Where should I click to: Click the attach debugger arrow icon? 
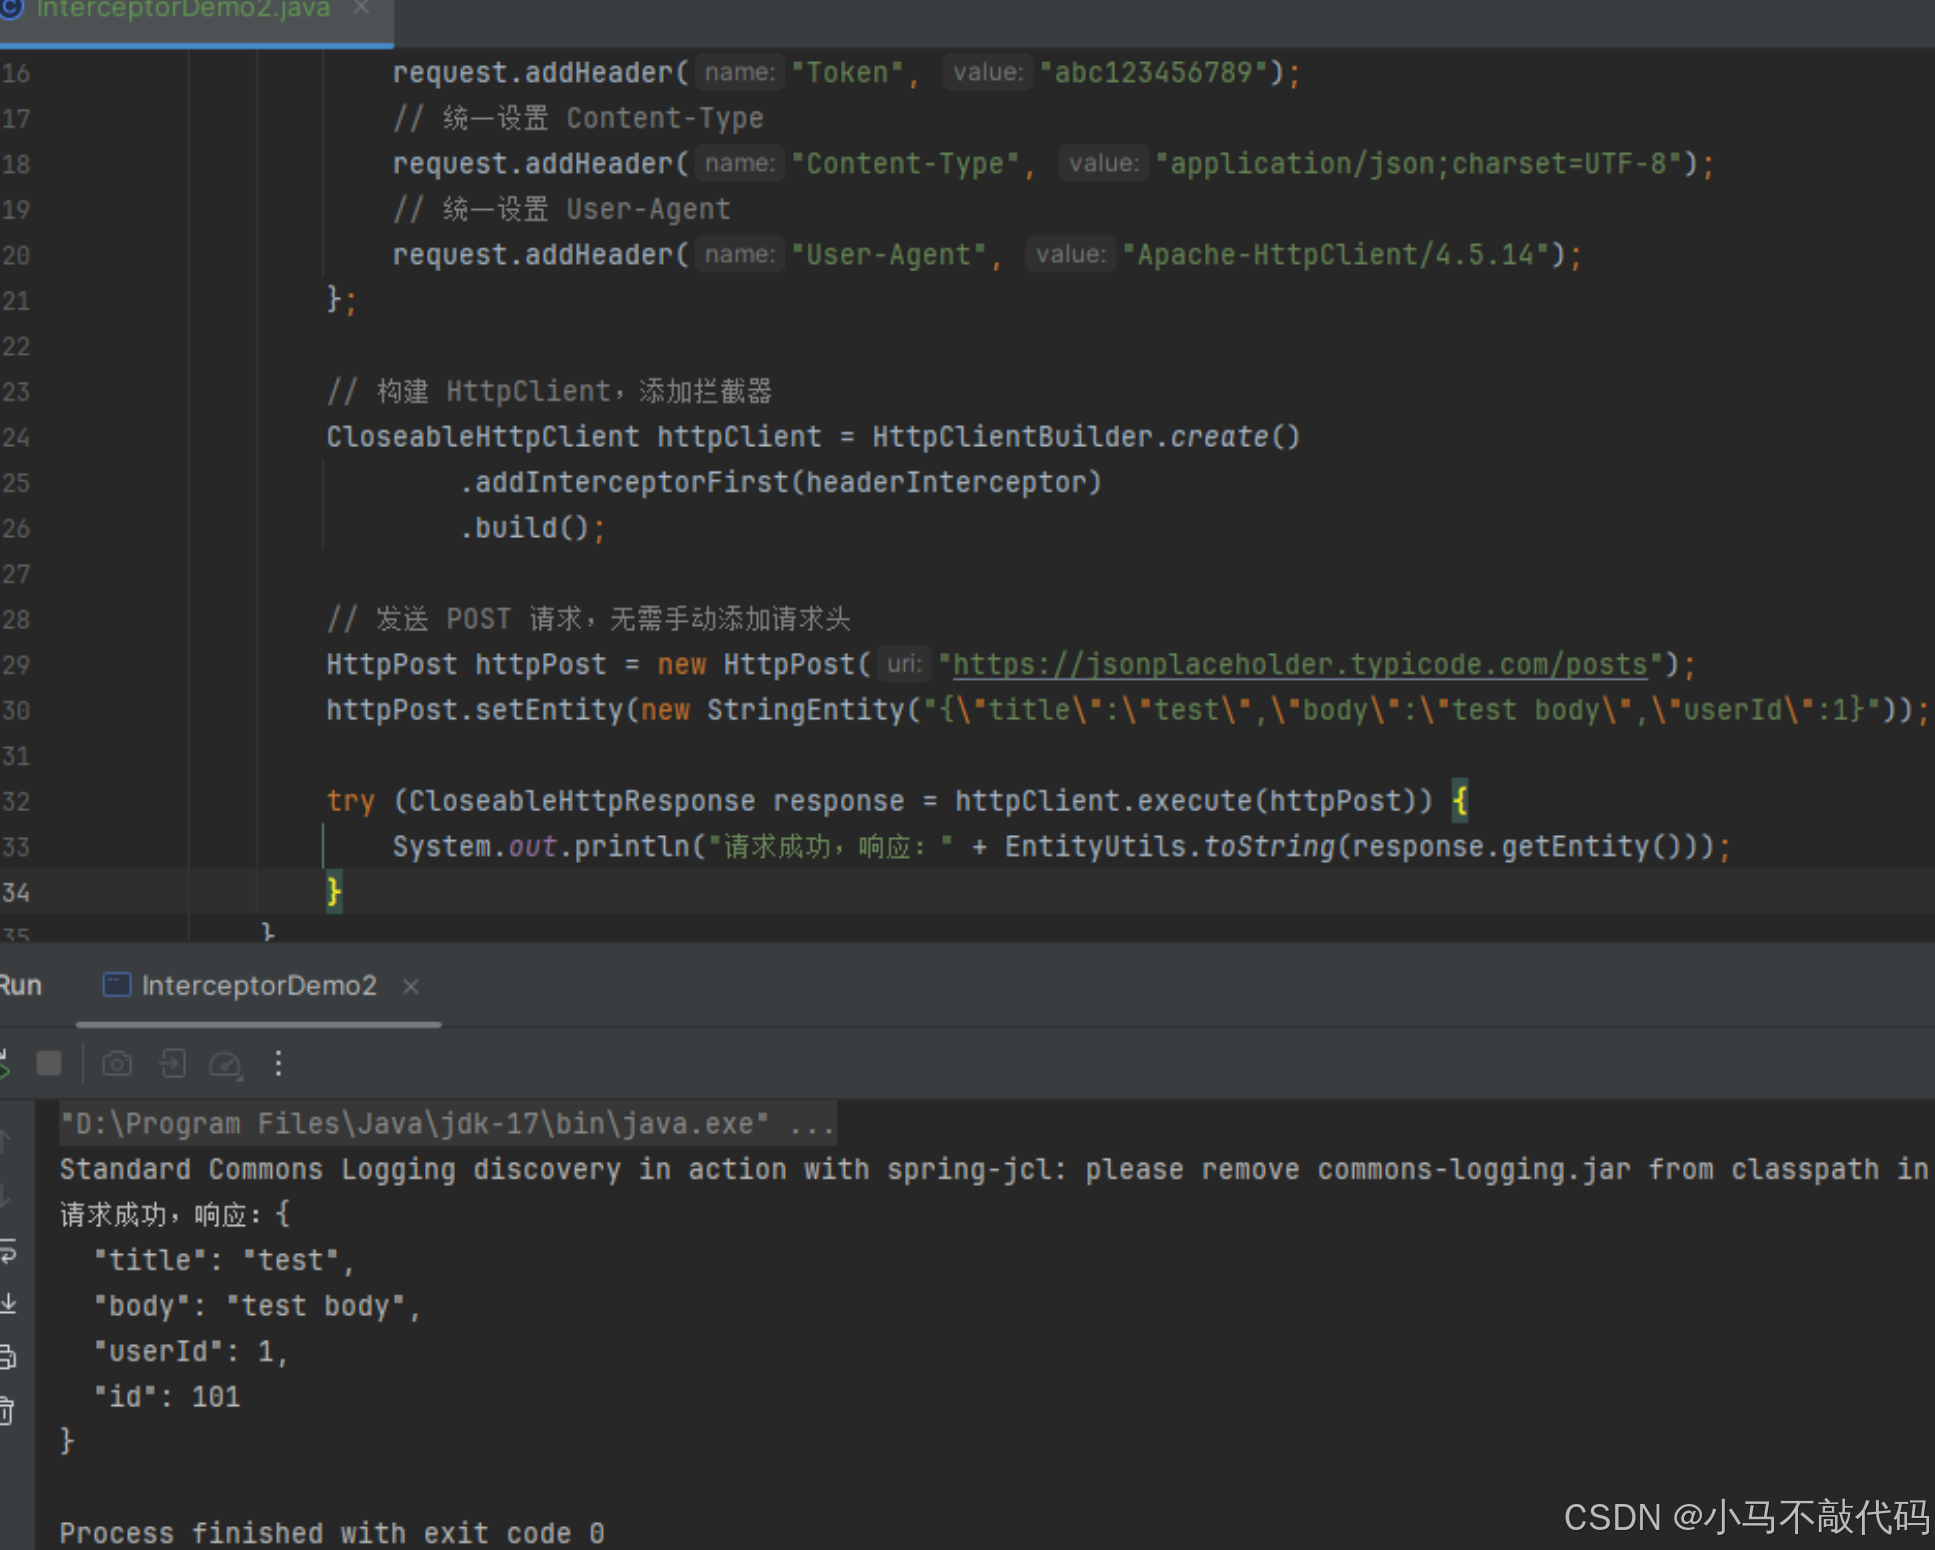point(173,1063)
